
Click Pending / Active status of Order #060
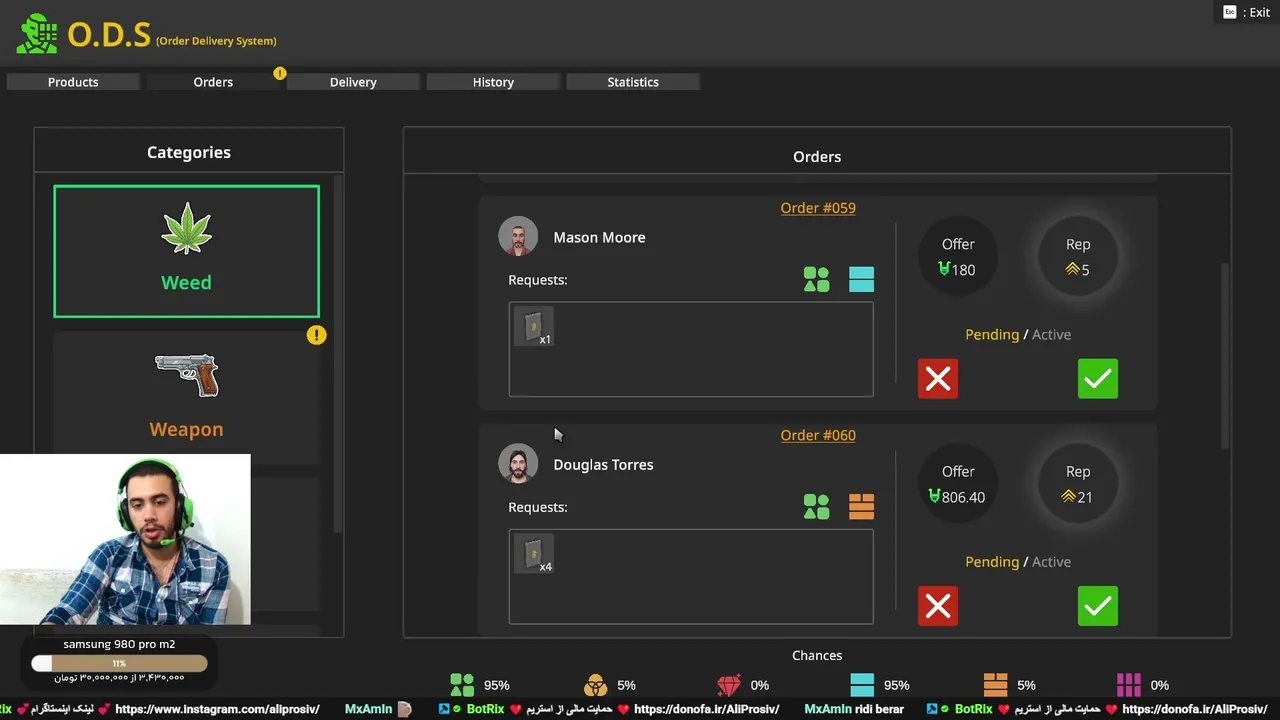click(1018, 561)
